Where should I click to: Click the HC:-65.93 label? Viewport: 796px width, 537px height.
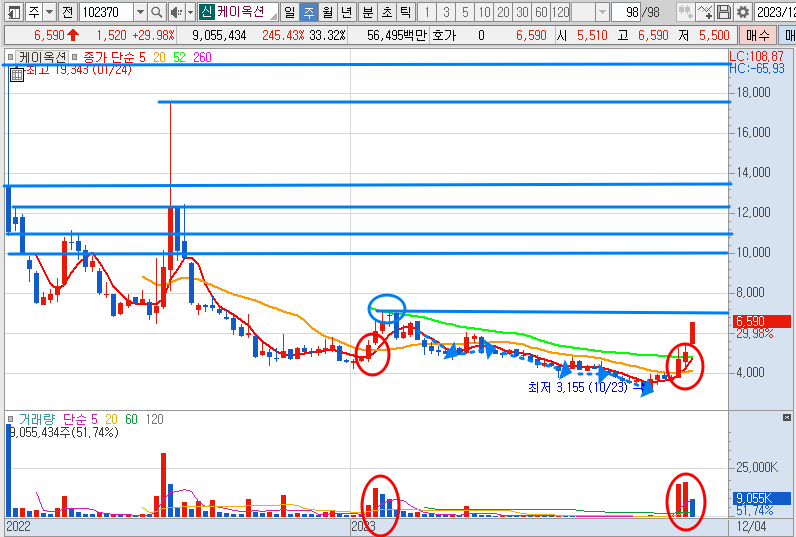point(756,68)
